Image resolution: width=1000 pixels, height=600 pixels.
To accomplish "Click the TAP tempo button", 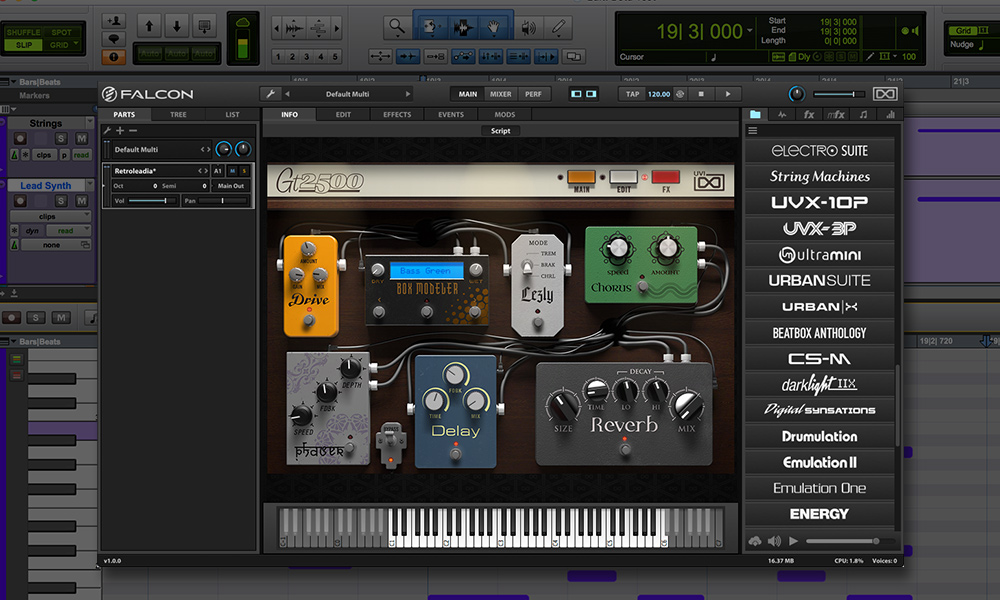I will [632, 94].
